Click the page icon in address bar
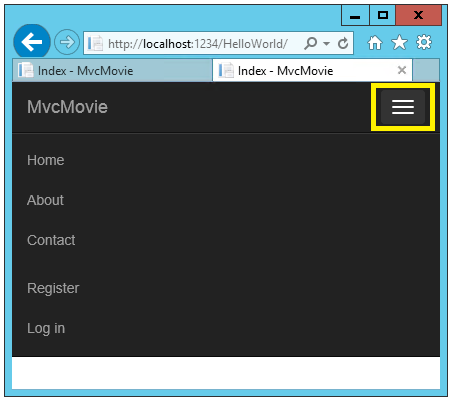The height and width of the screenshot is (405, 453). (95, 43)
